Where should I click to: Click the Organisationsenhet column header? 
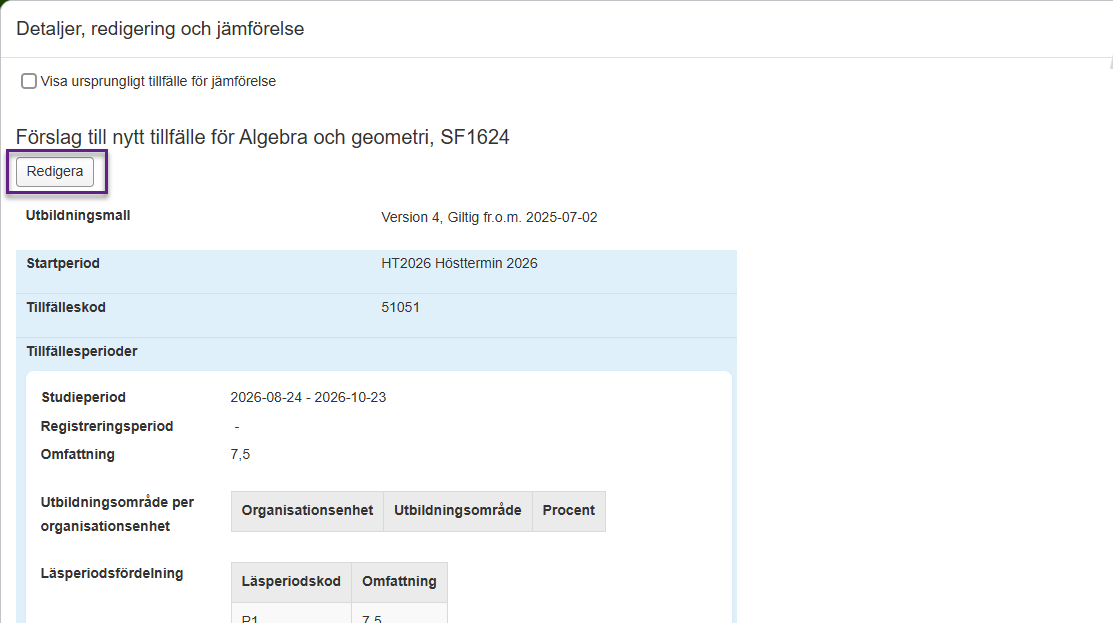click(307, 511)
